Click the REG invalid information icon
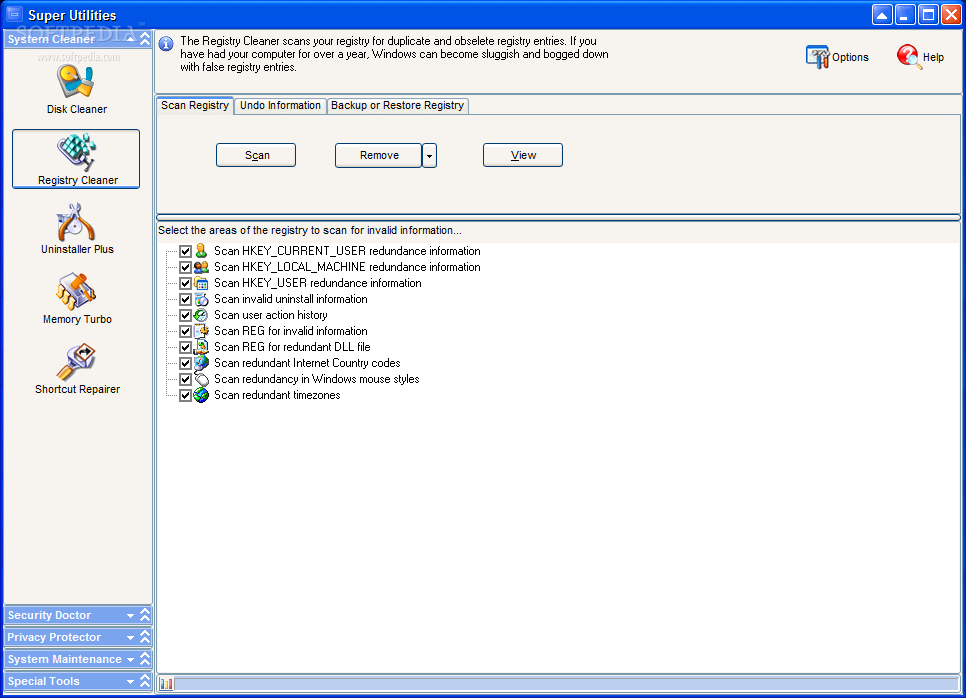 tap(201, 331)
